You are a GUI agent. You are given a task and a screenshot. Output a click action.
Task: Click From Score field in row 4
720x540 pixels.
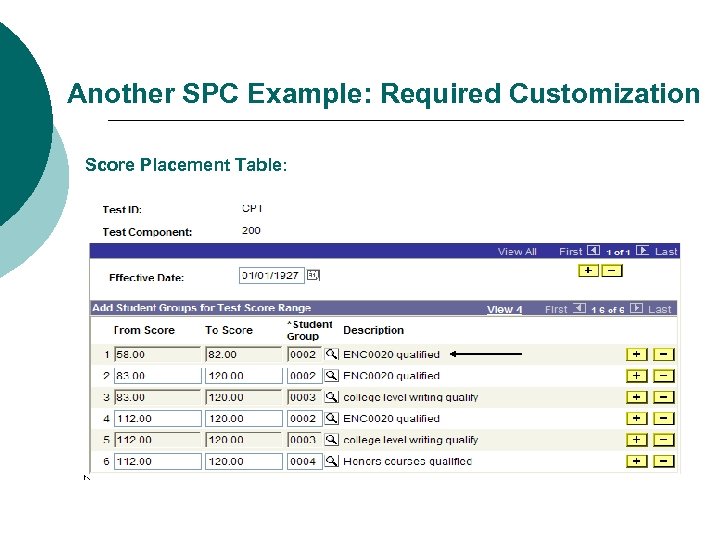pos(158,418)
